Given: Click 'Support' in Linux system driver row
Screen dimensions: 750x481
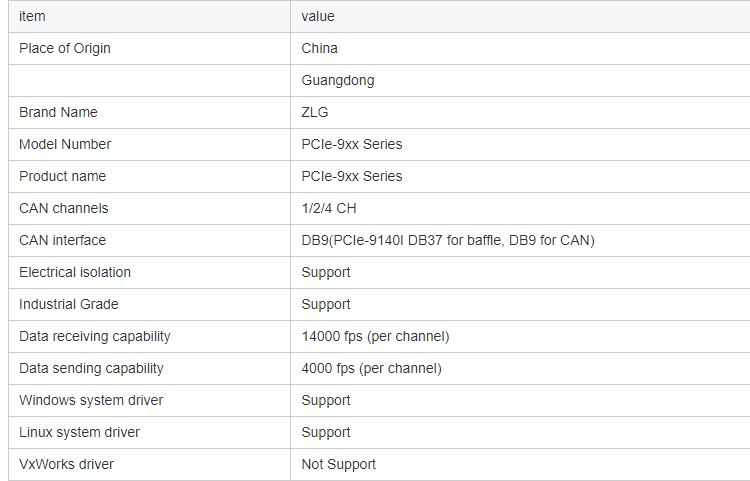Looking at the screenshot, I should click(326, 433).
